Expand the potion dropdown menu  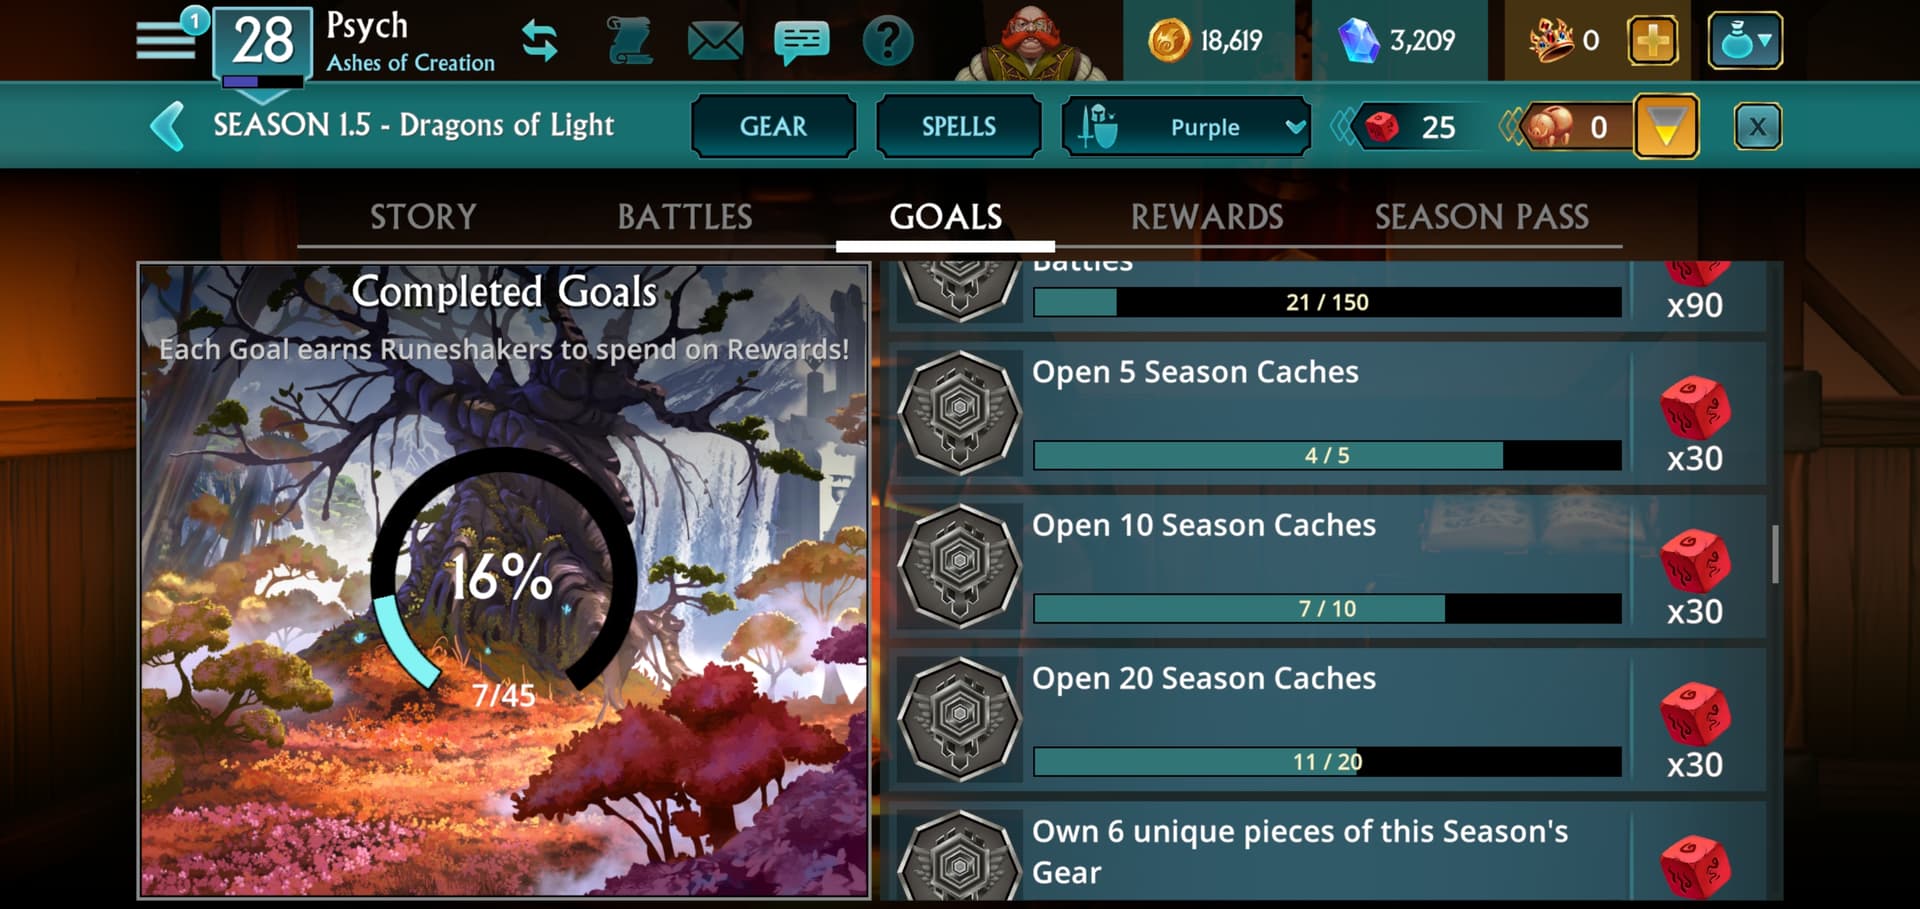tap(1745, 41)
